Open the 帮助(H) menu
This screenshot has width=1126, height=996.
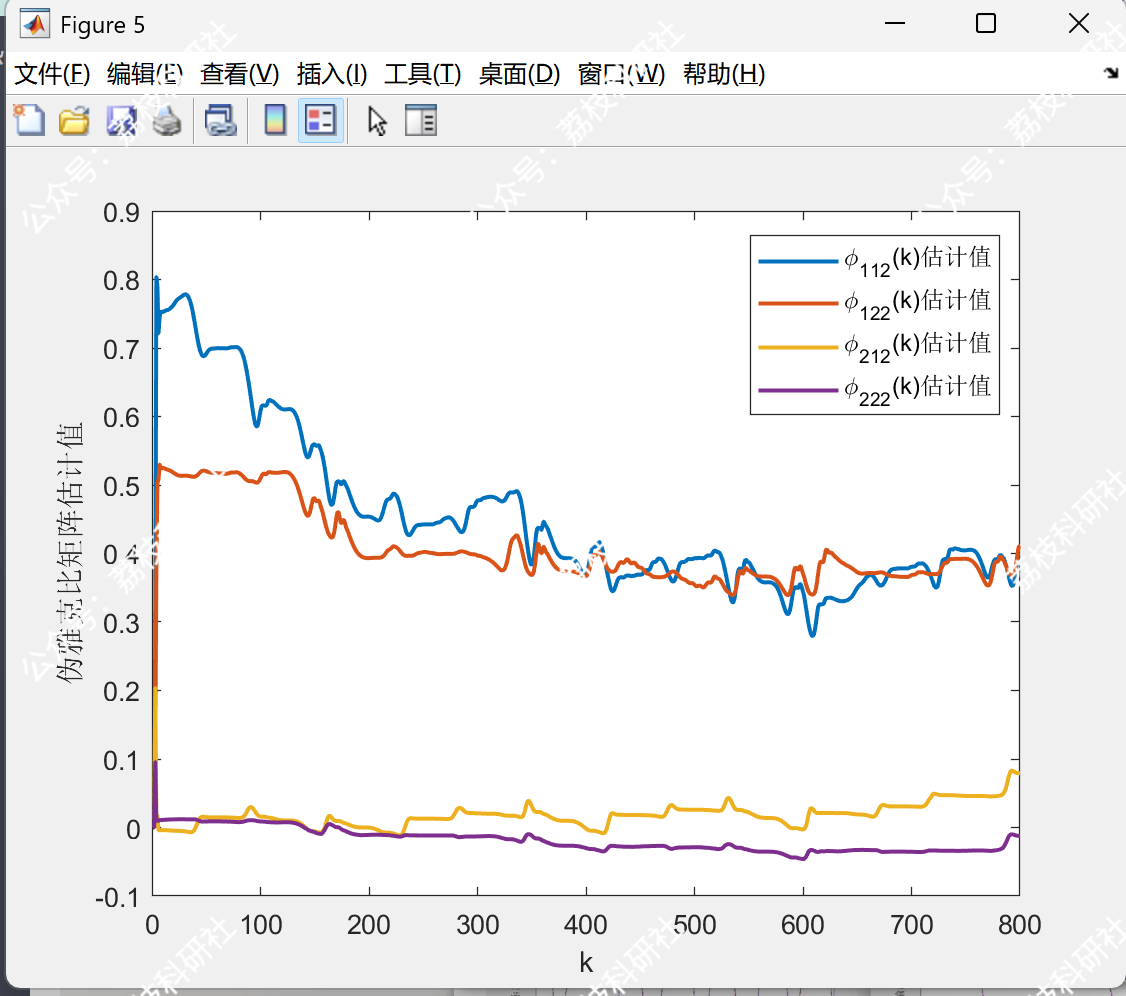click(x=724, y=74)
